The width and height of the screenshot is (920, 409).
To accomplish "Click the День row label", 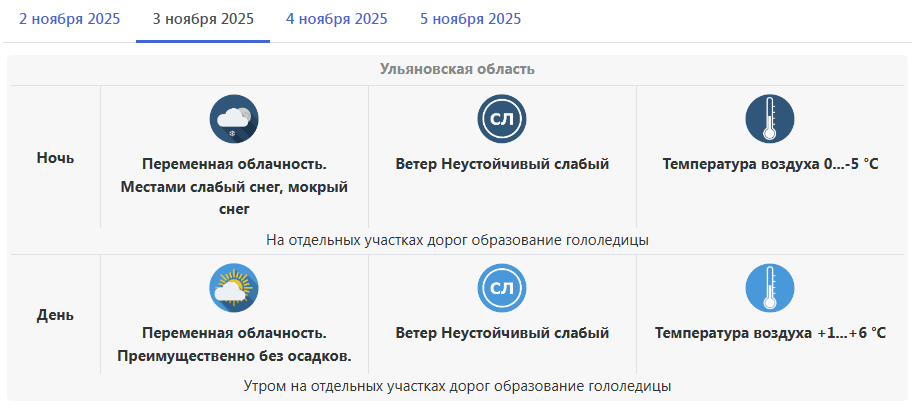I will point(55,314).
